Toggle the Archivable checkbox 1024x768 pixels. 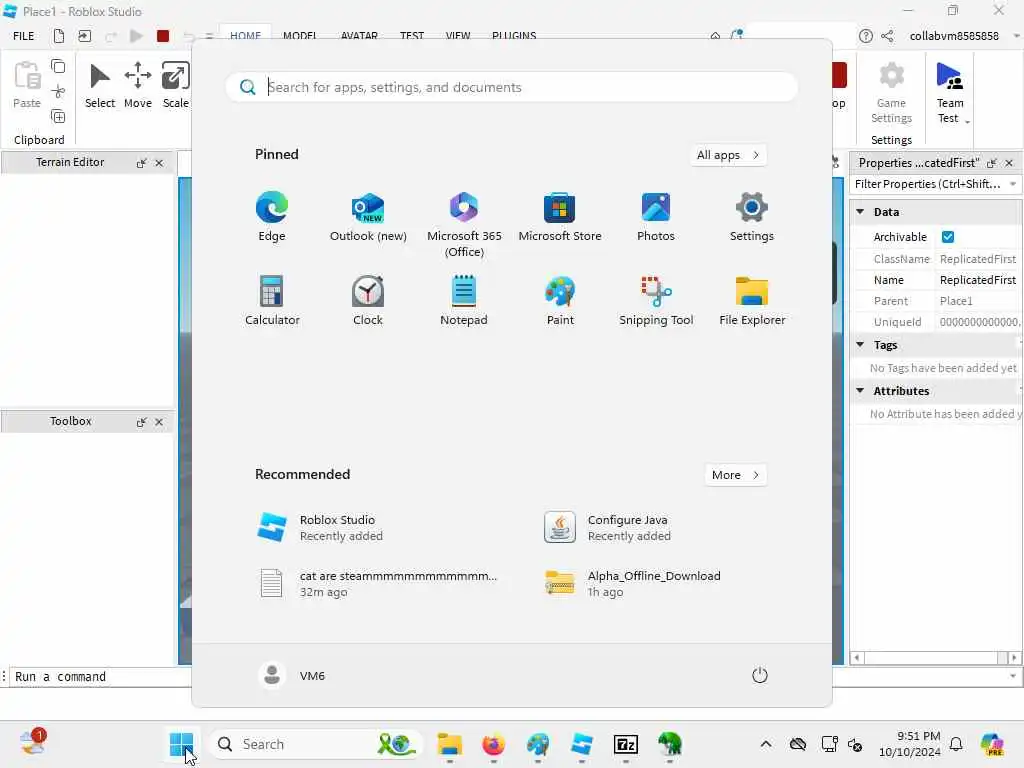[x=948, y=237]
